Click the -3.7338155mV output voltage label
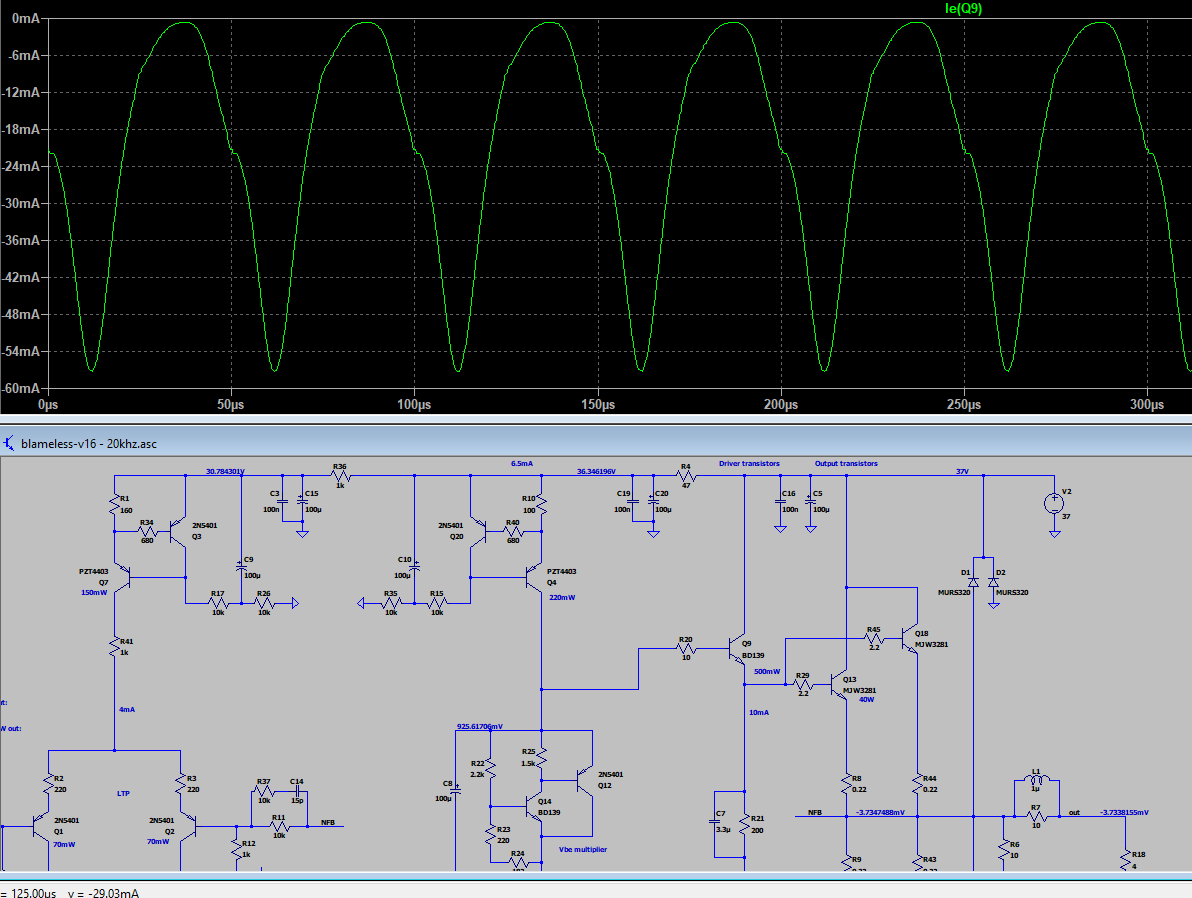Viewport: 1192px width, 898px height. 1124,812
